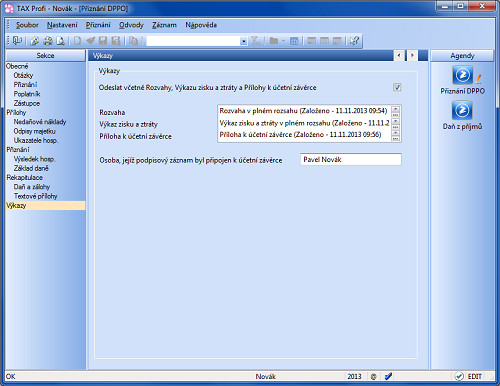Screen dimensions: 500x386
Task: Open the Záznam menu
Action: 164,25
